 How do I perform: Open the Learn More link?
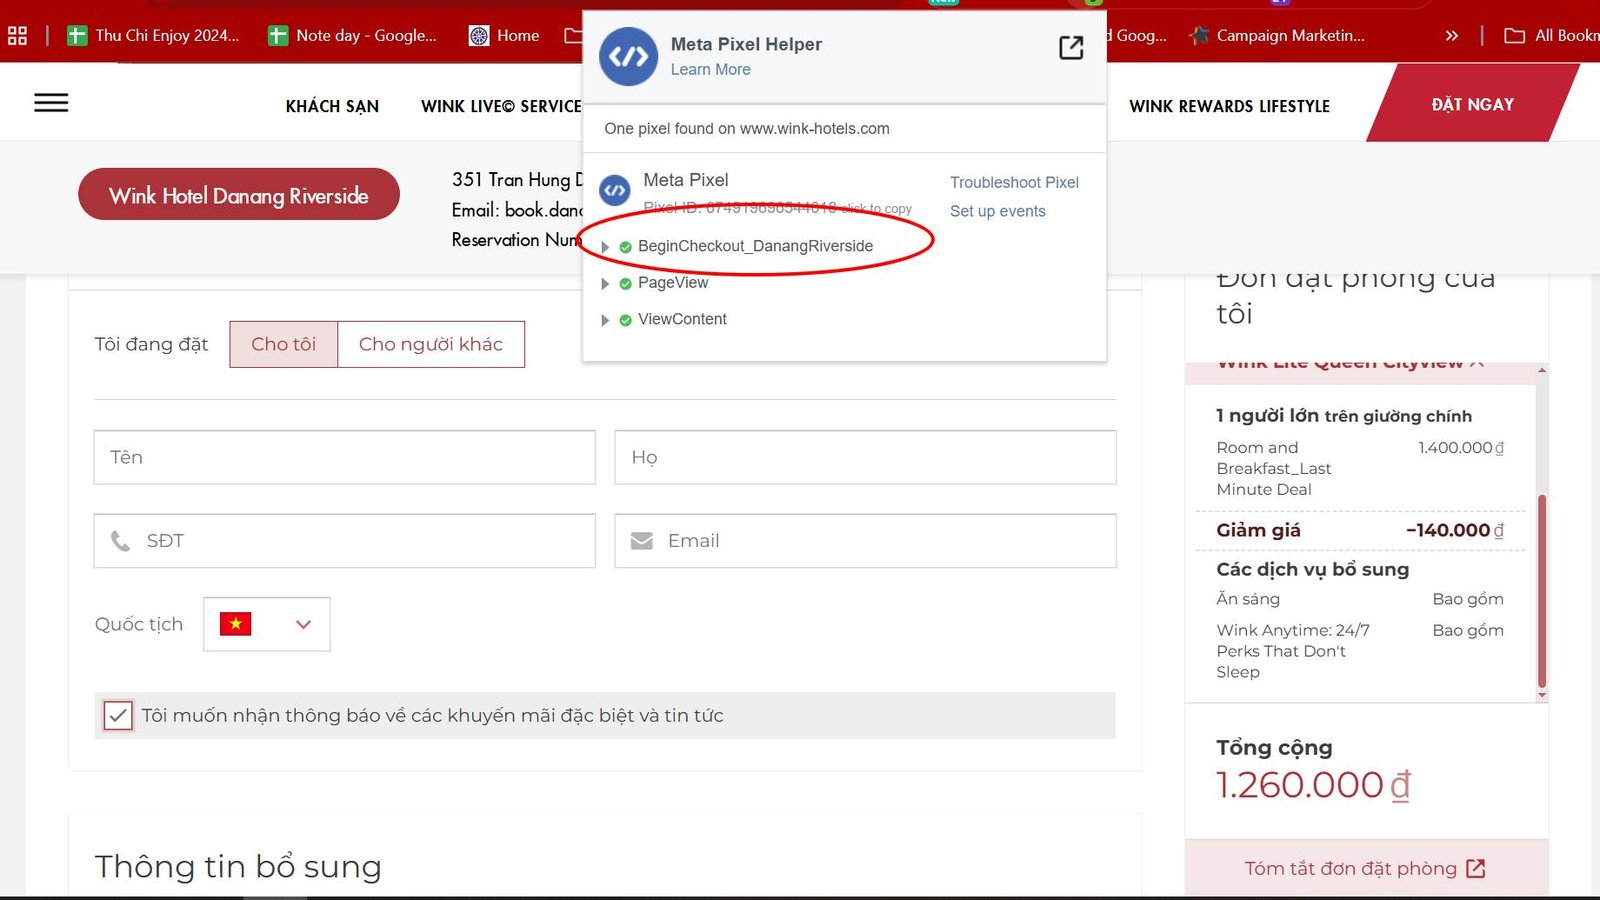point(710,69)
